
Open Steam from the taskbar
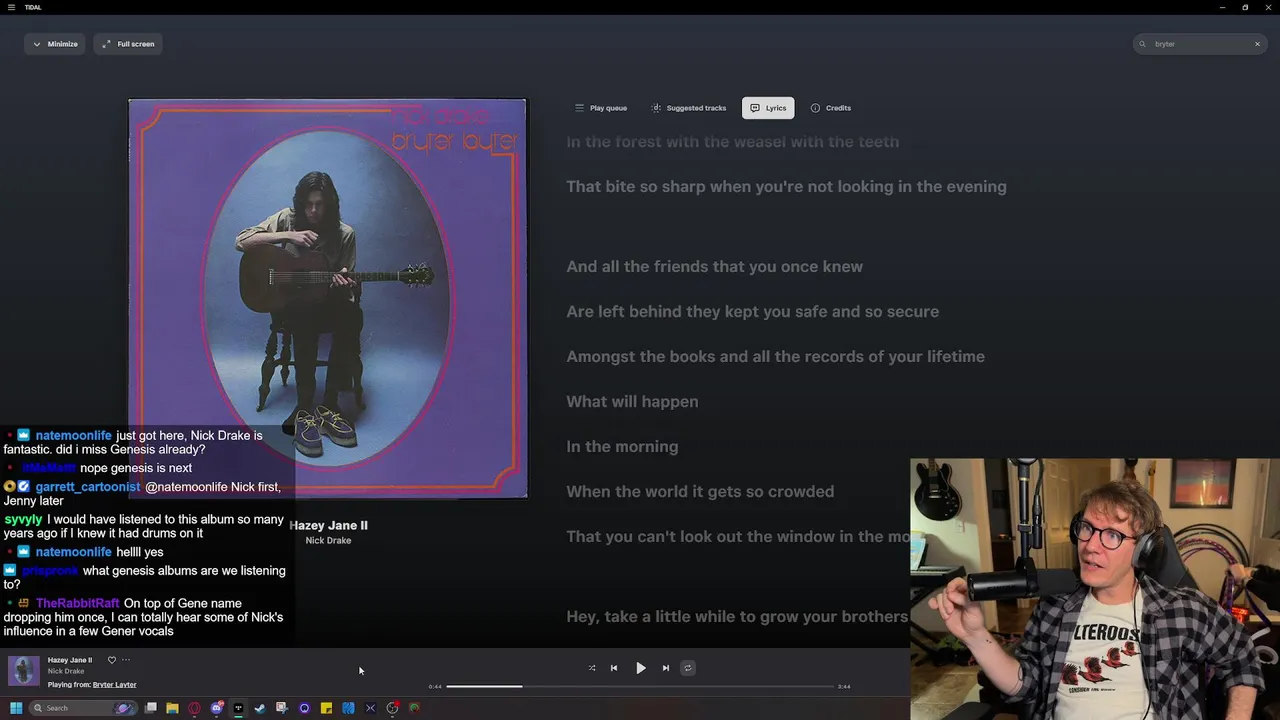260,708
